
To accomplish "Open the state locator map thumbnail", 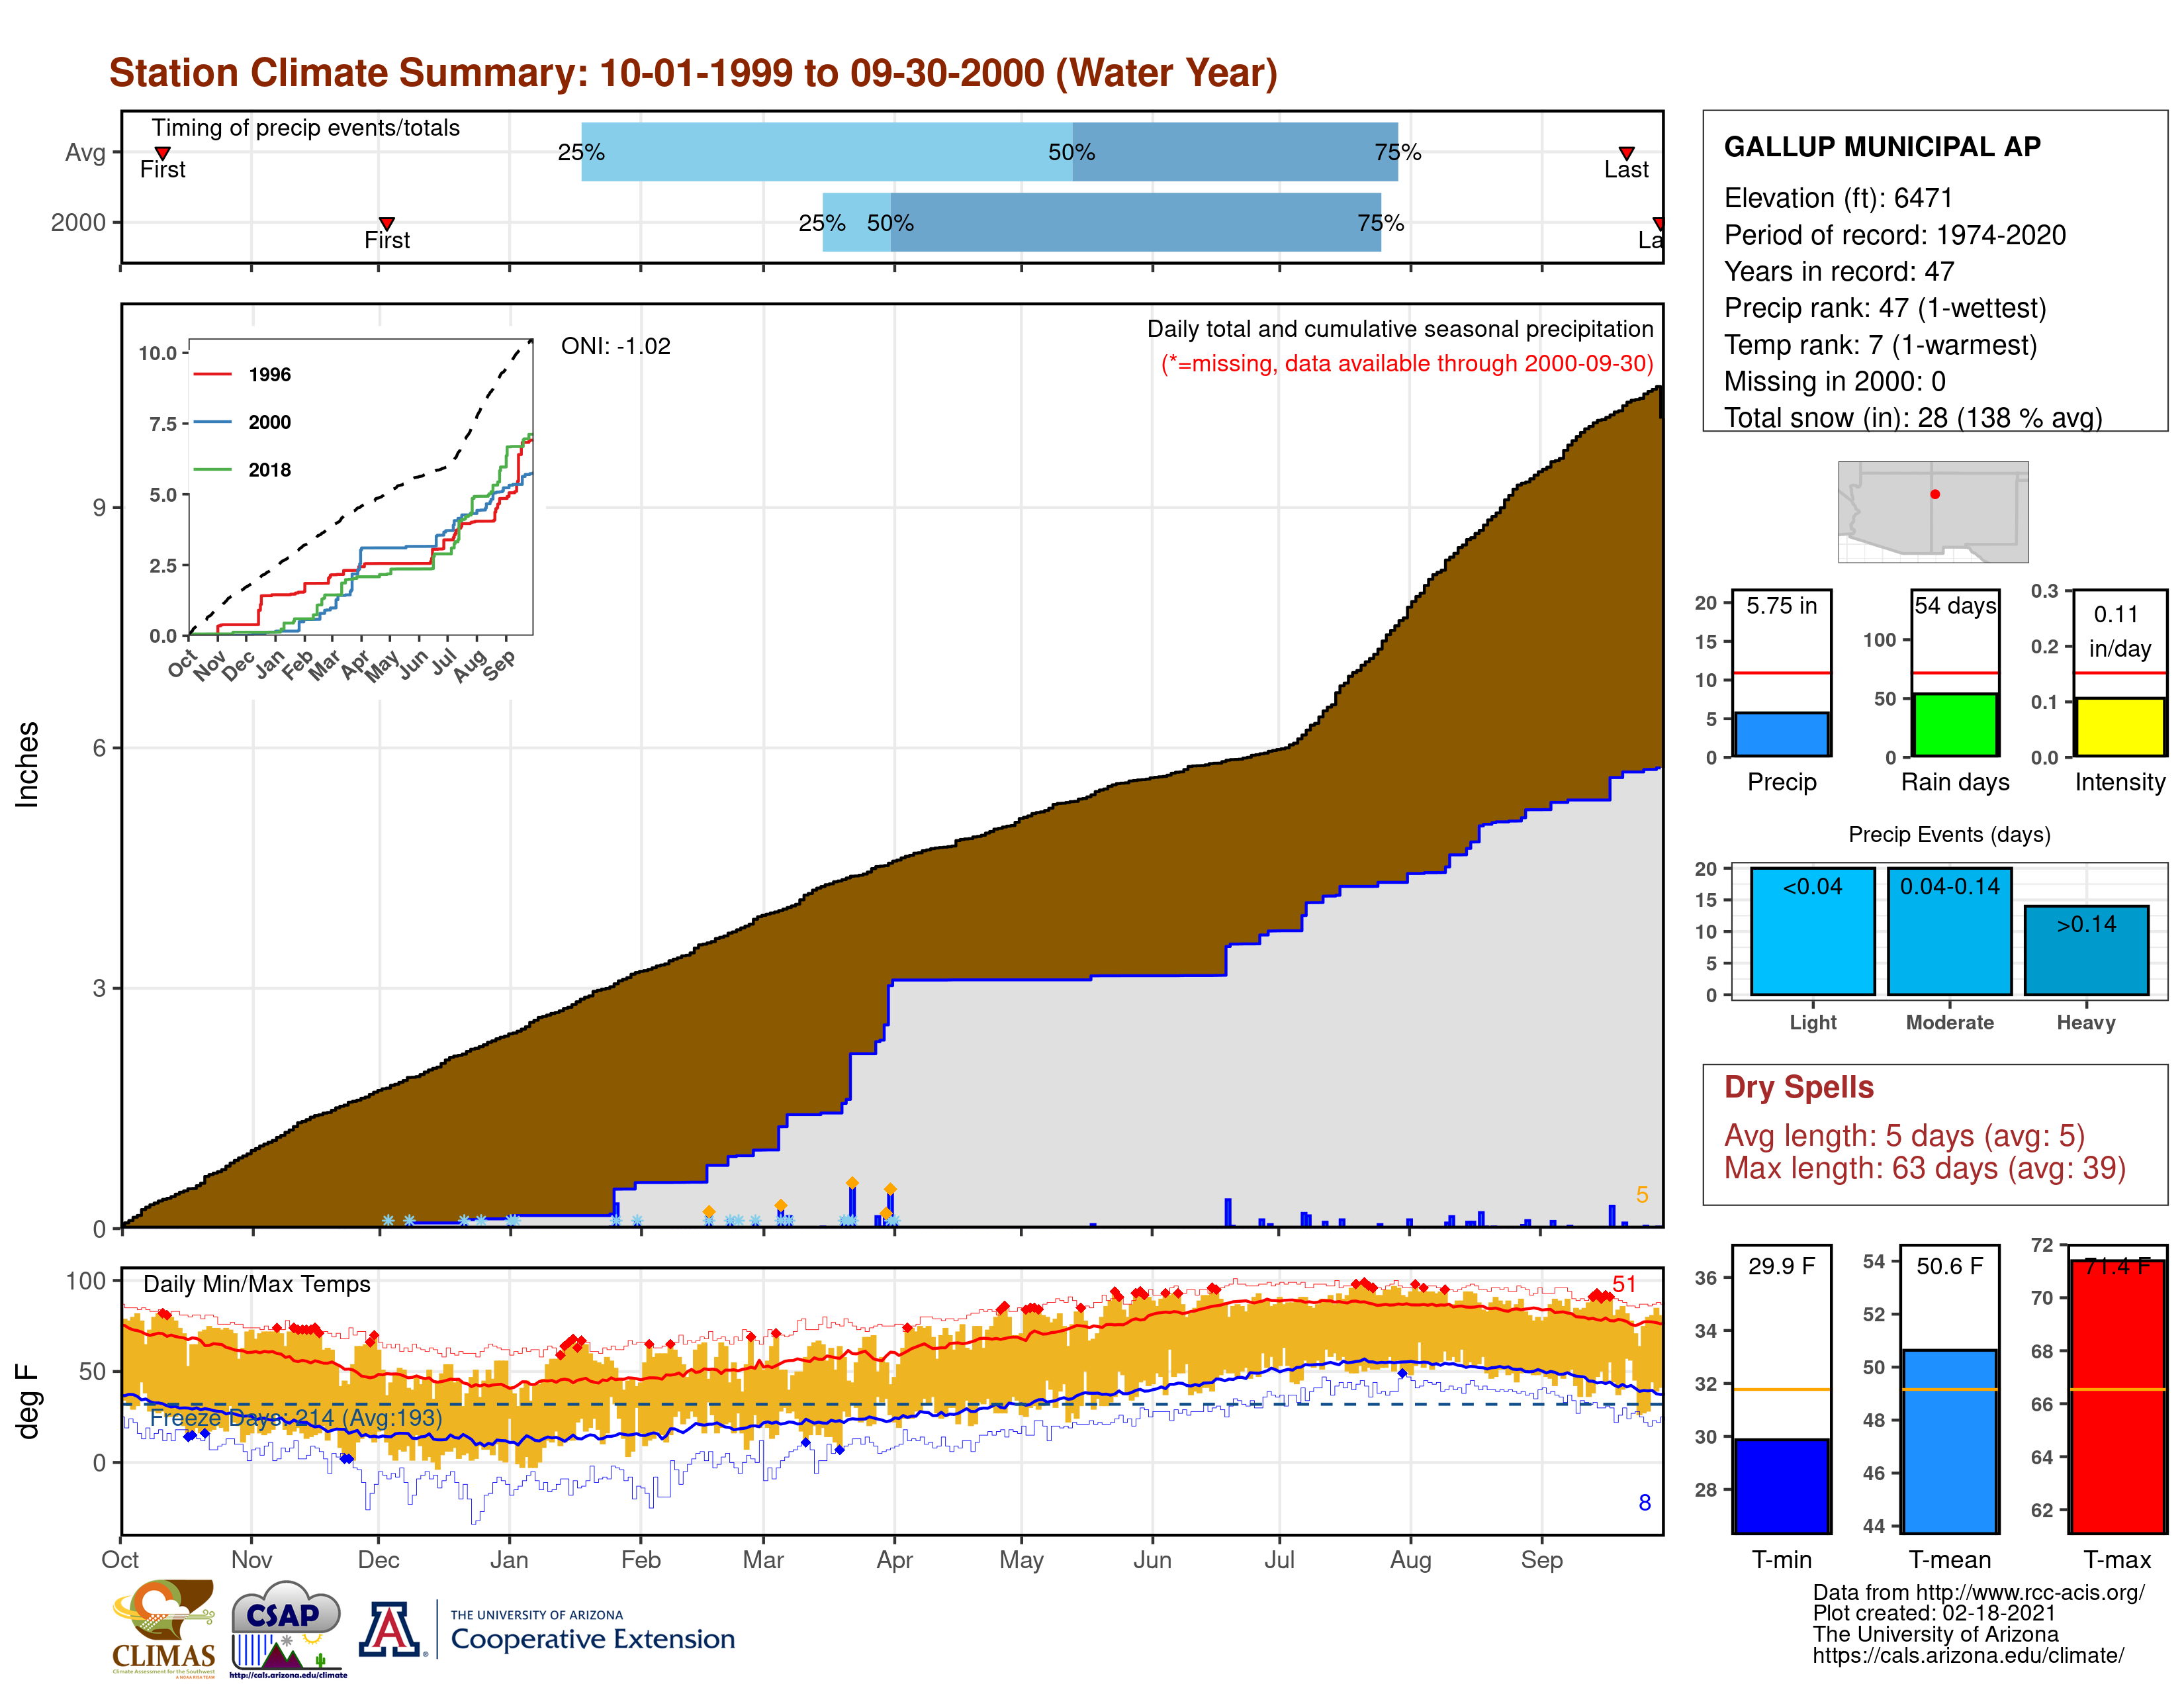I will pyautogui.click(x=1933, y=511).
